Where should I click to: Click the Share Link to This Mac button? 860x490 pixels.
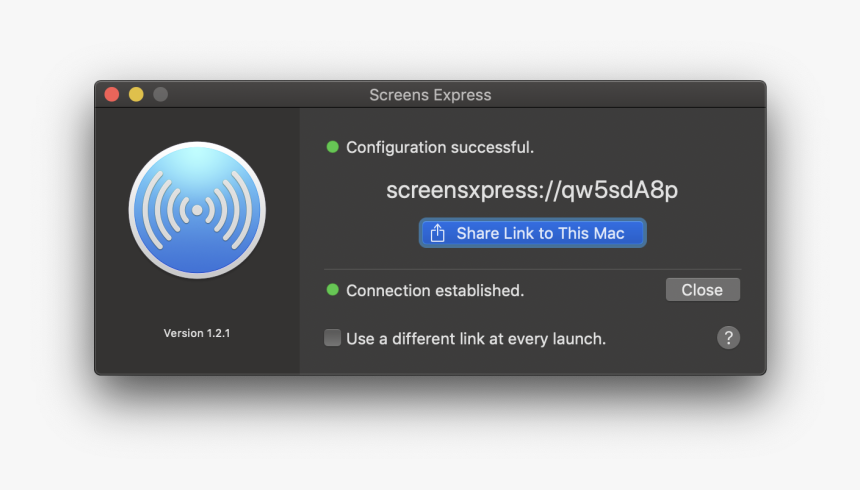[533, 233]
